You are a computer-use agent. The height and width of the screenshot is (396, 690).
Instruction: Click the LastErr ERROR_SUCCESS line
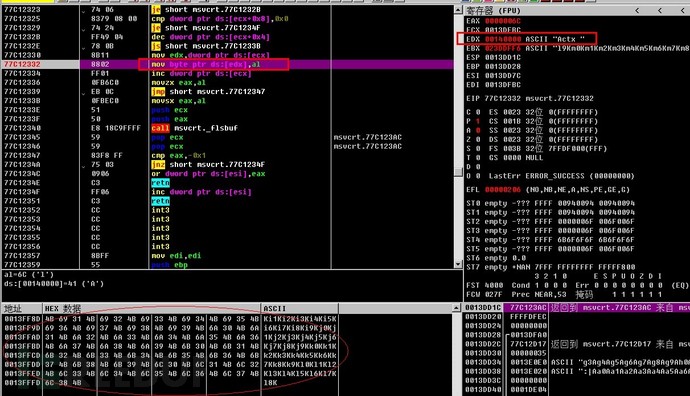[562, 176]
